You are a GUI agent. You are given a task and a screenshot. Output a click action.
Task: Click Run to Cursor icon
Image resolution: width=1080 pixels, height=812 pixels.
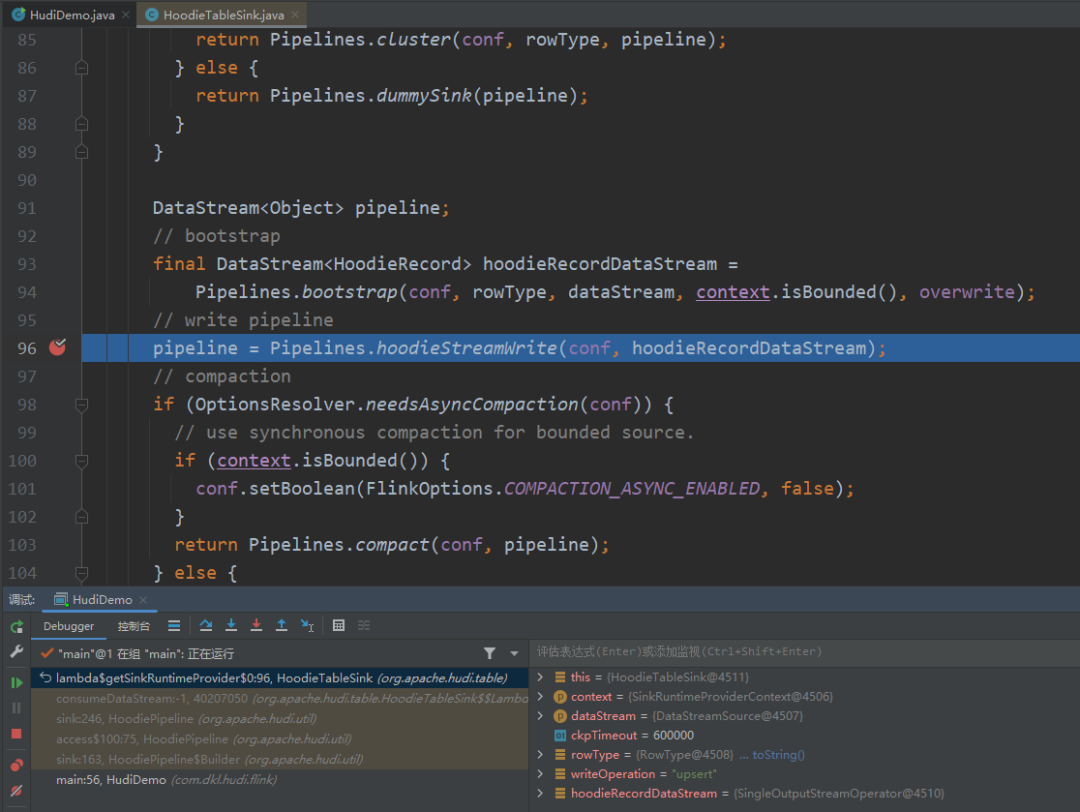pos(307,625)
